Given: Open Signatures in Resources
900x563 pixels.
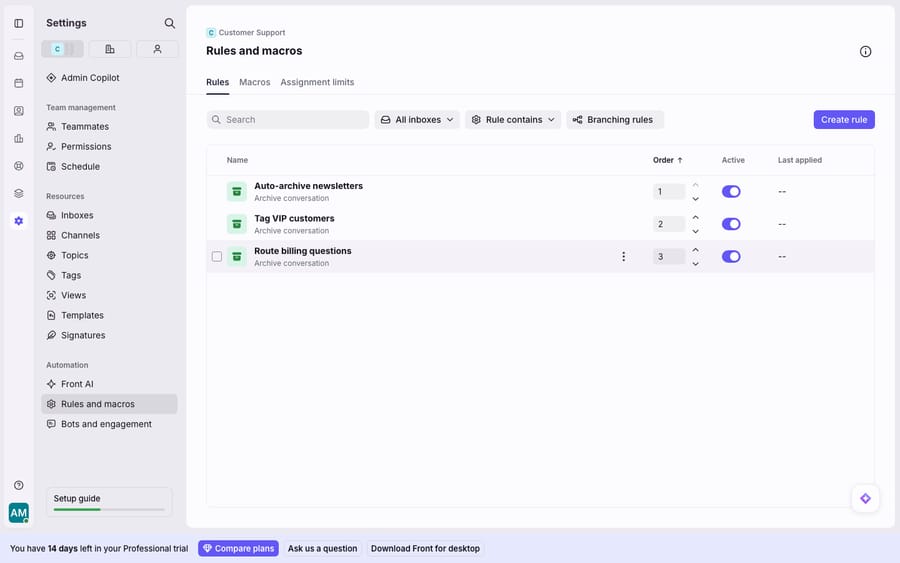Looking at the screenshot, I should point(109,335).
